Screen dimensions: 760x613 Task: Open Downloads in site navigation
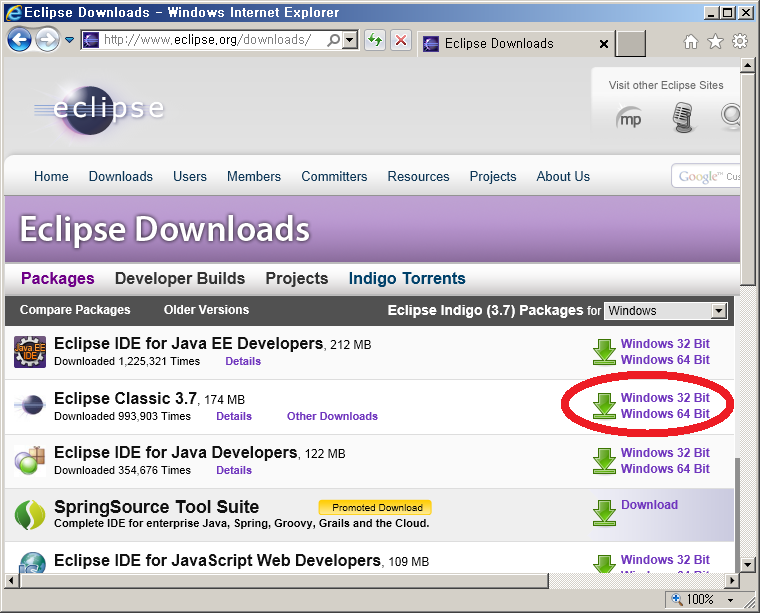121,176
